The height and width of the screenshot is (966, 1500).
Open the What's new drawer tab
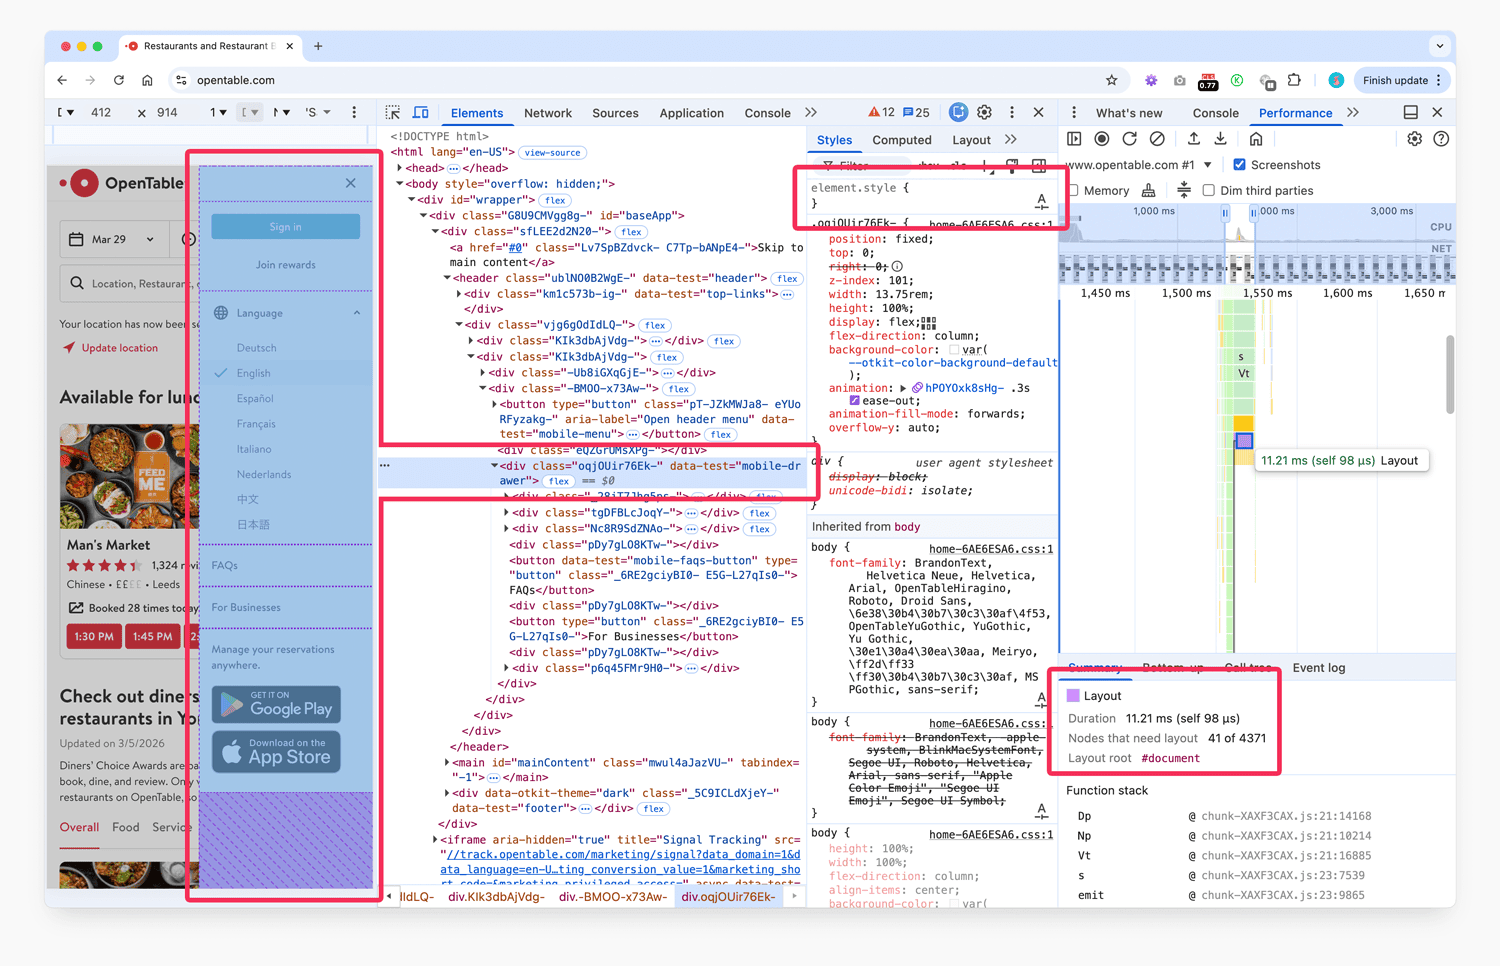[1129, 113]
